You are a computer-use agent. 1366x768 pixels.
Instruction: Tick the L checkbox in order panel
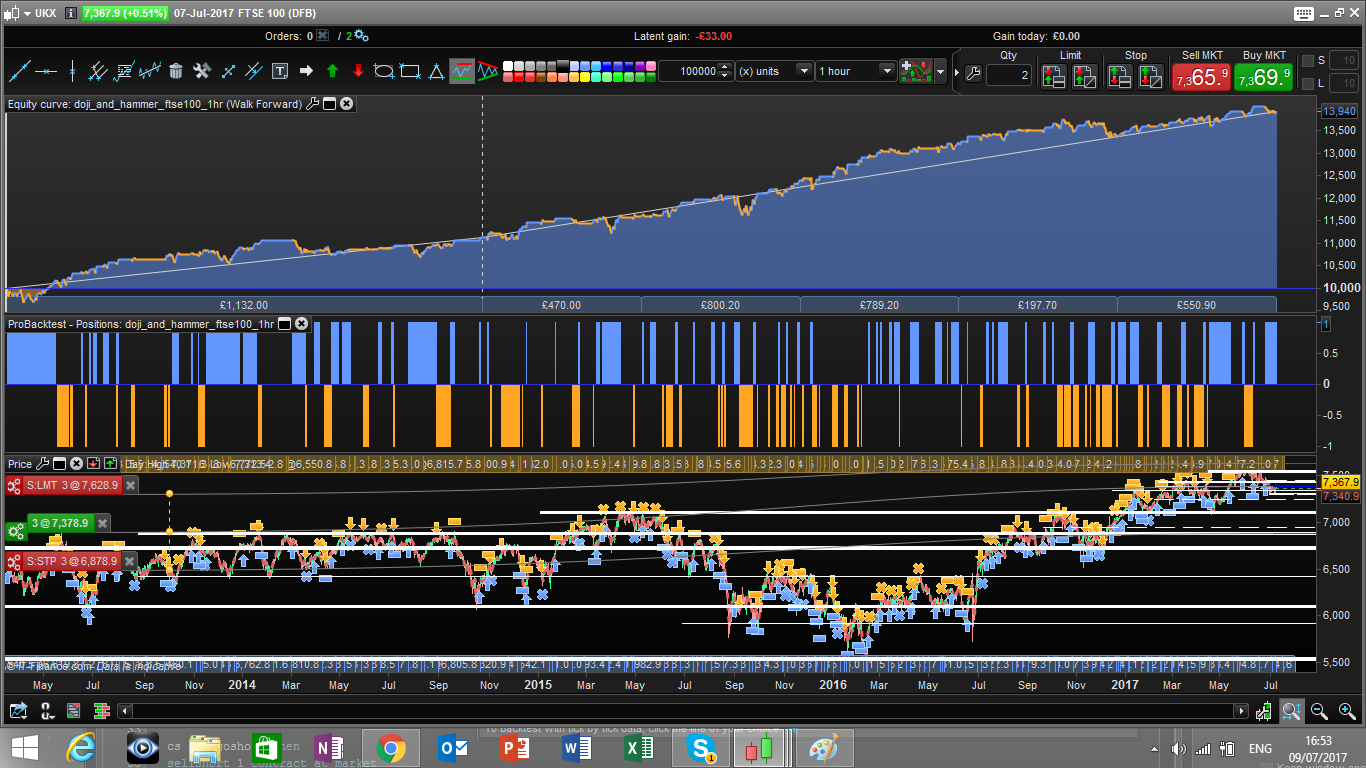tap(1308, 83)
